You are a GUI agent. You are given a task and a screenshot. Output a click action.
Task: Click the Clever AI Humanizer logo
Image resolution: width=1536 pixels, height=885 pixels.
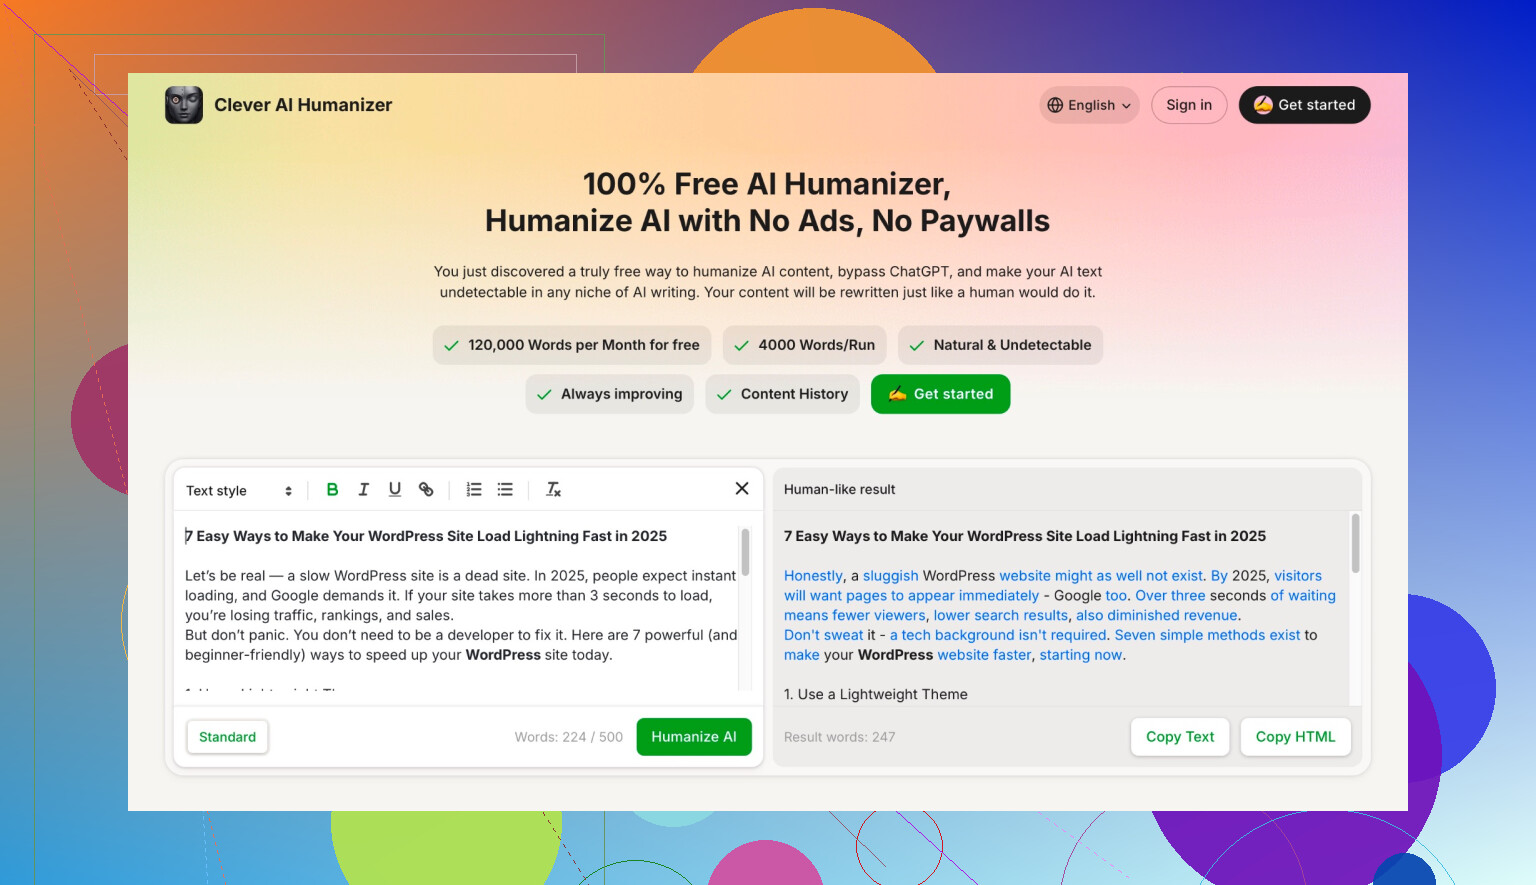coord(184,105)
